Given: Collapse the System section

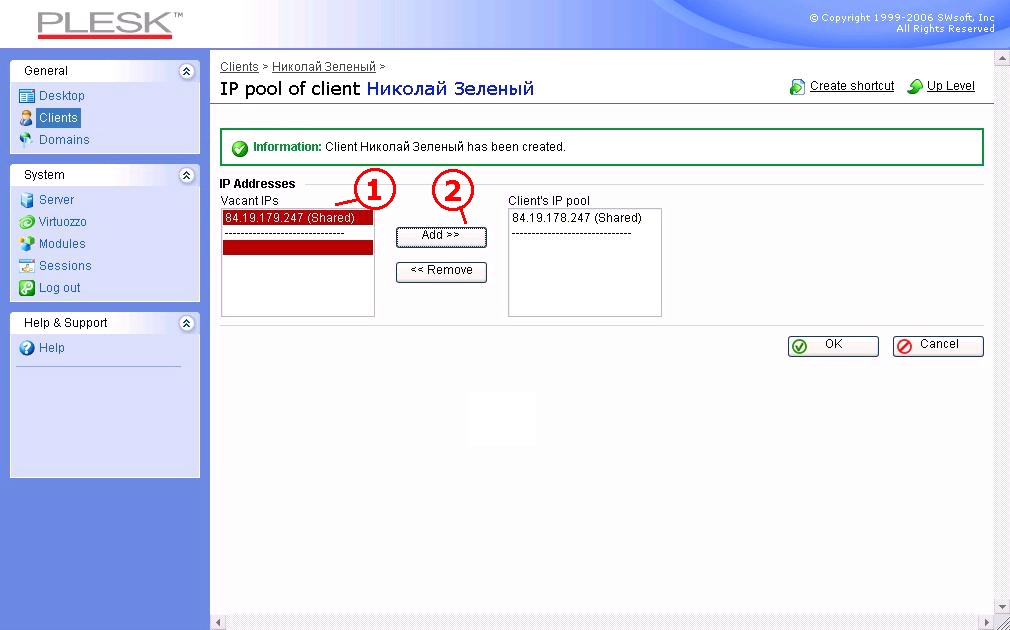Looking at the screenshot, I should point(186,175).
